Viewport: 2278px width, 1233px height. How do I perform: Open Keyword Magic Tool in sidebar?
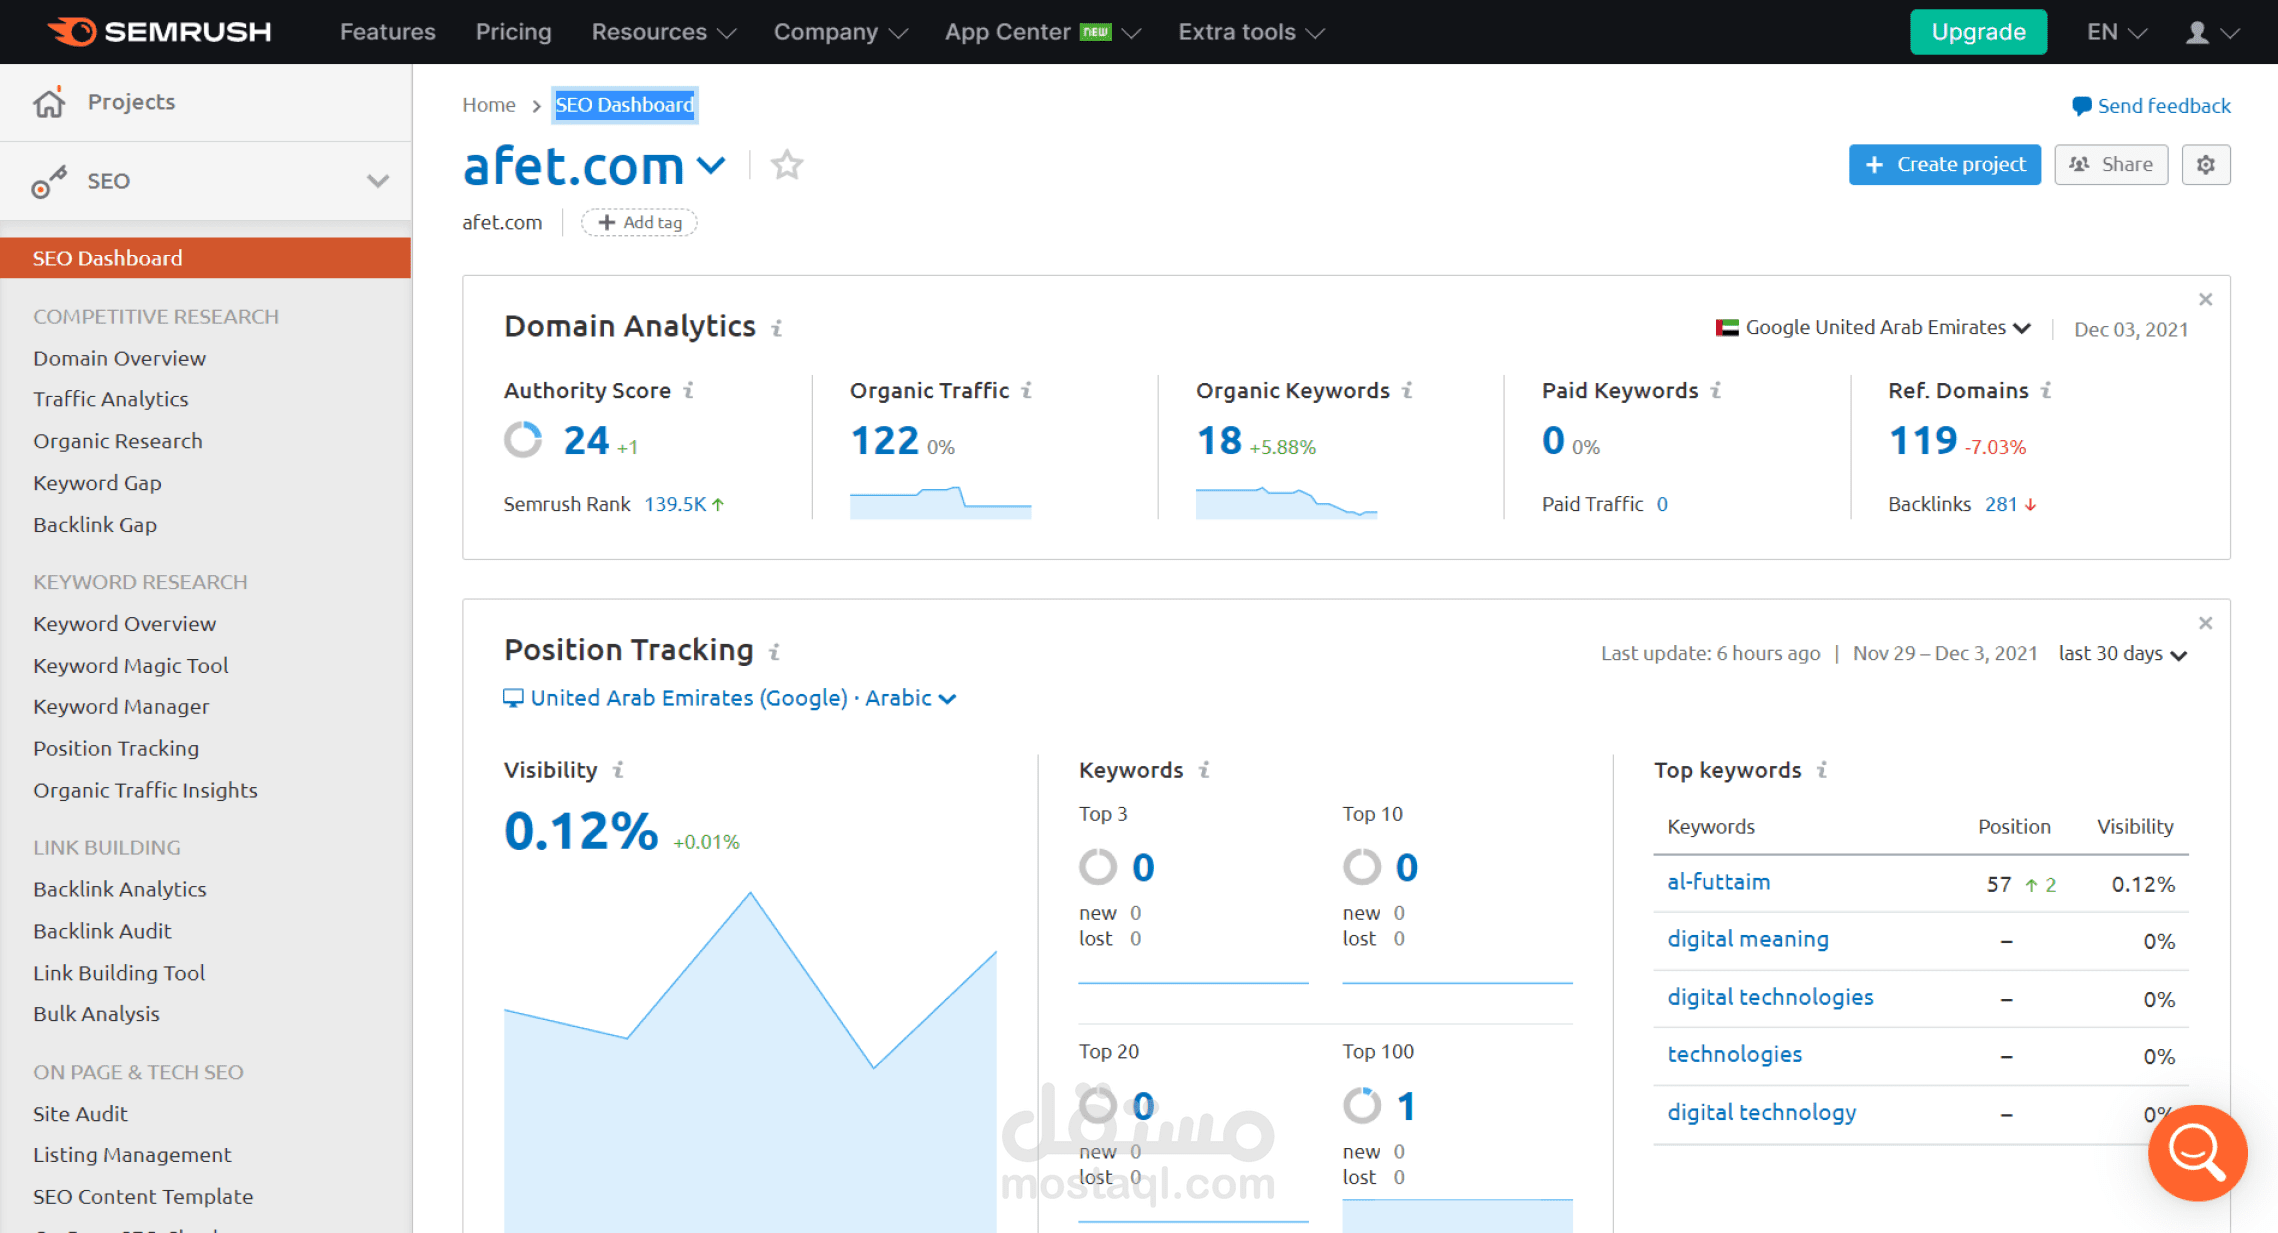coord(130,665)
